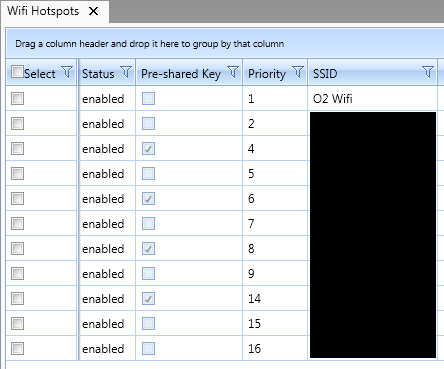Tick the select-all checkbox in header
This screenshot has width=444, height=369.
[x=17, y=71]
